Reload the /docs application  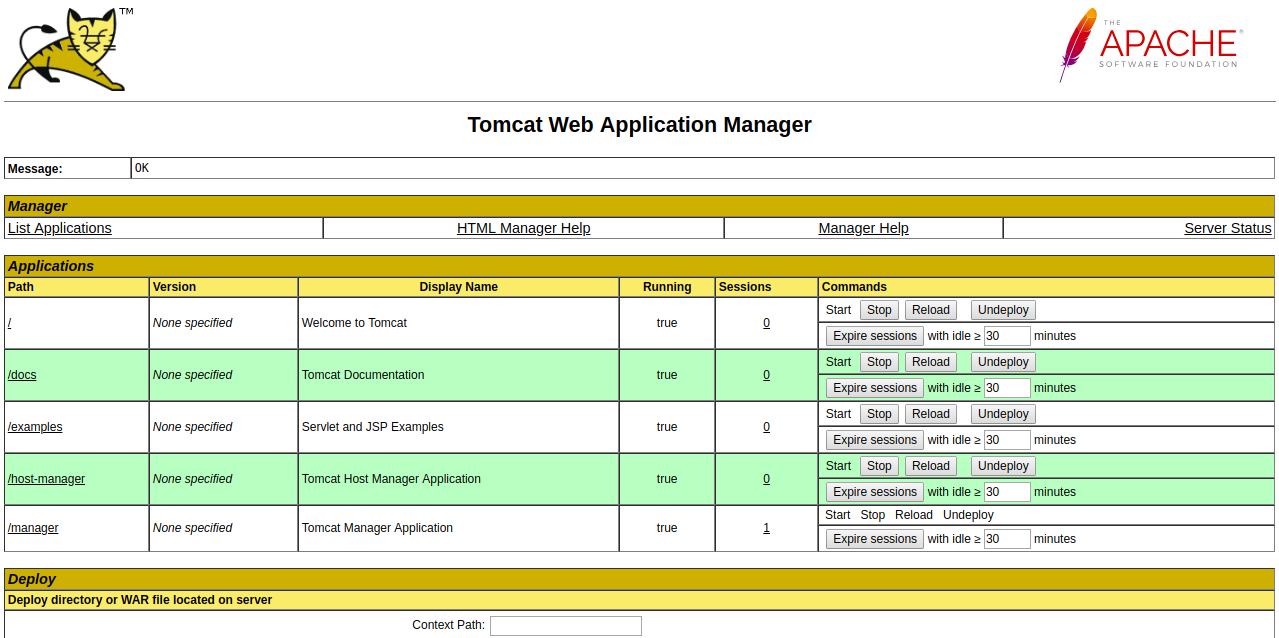[930, 362]
